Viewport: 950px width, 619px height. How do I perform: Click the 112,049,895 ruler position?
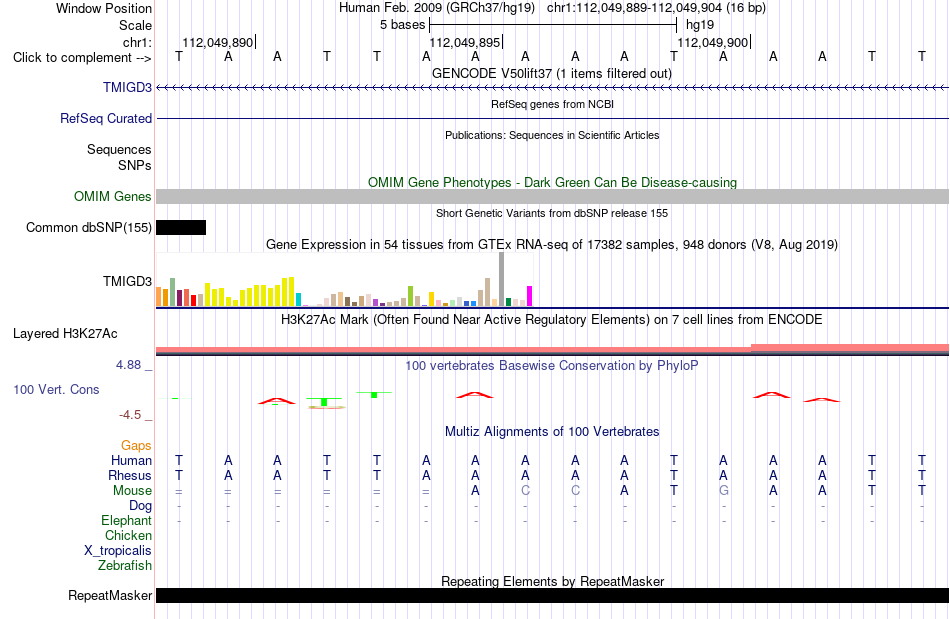[465, 42]
